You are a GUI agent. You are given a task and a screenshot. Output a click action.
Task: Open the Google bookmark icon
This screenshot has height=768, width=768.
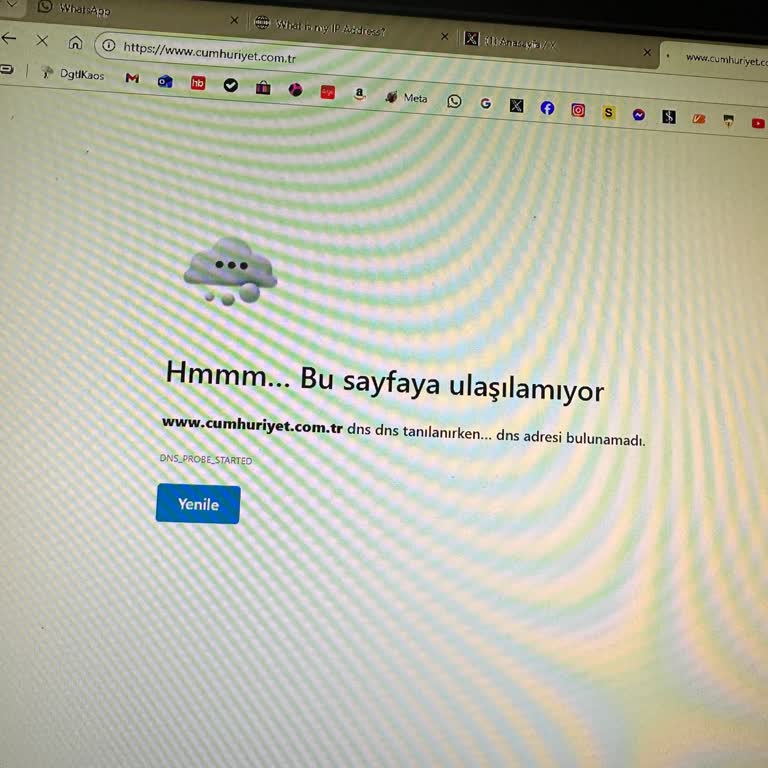pos(485,103)
